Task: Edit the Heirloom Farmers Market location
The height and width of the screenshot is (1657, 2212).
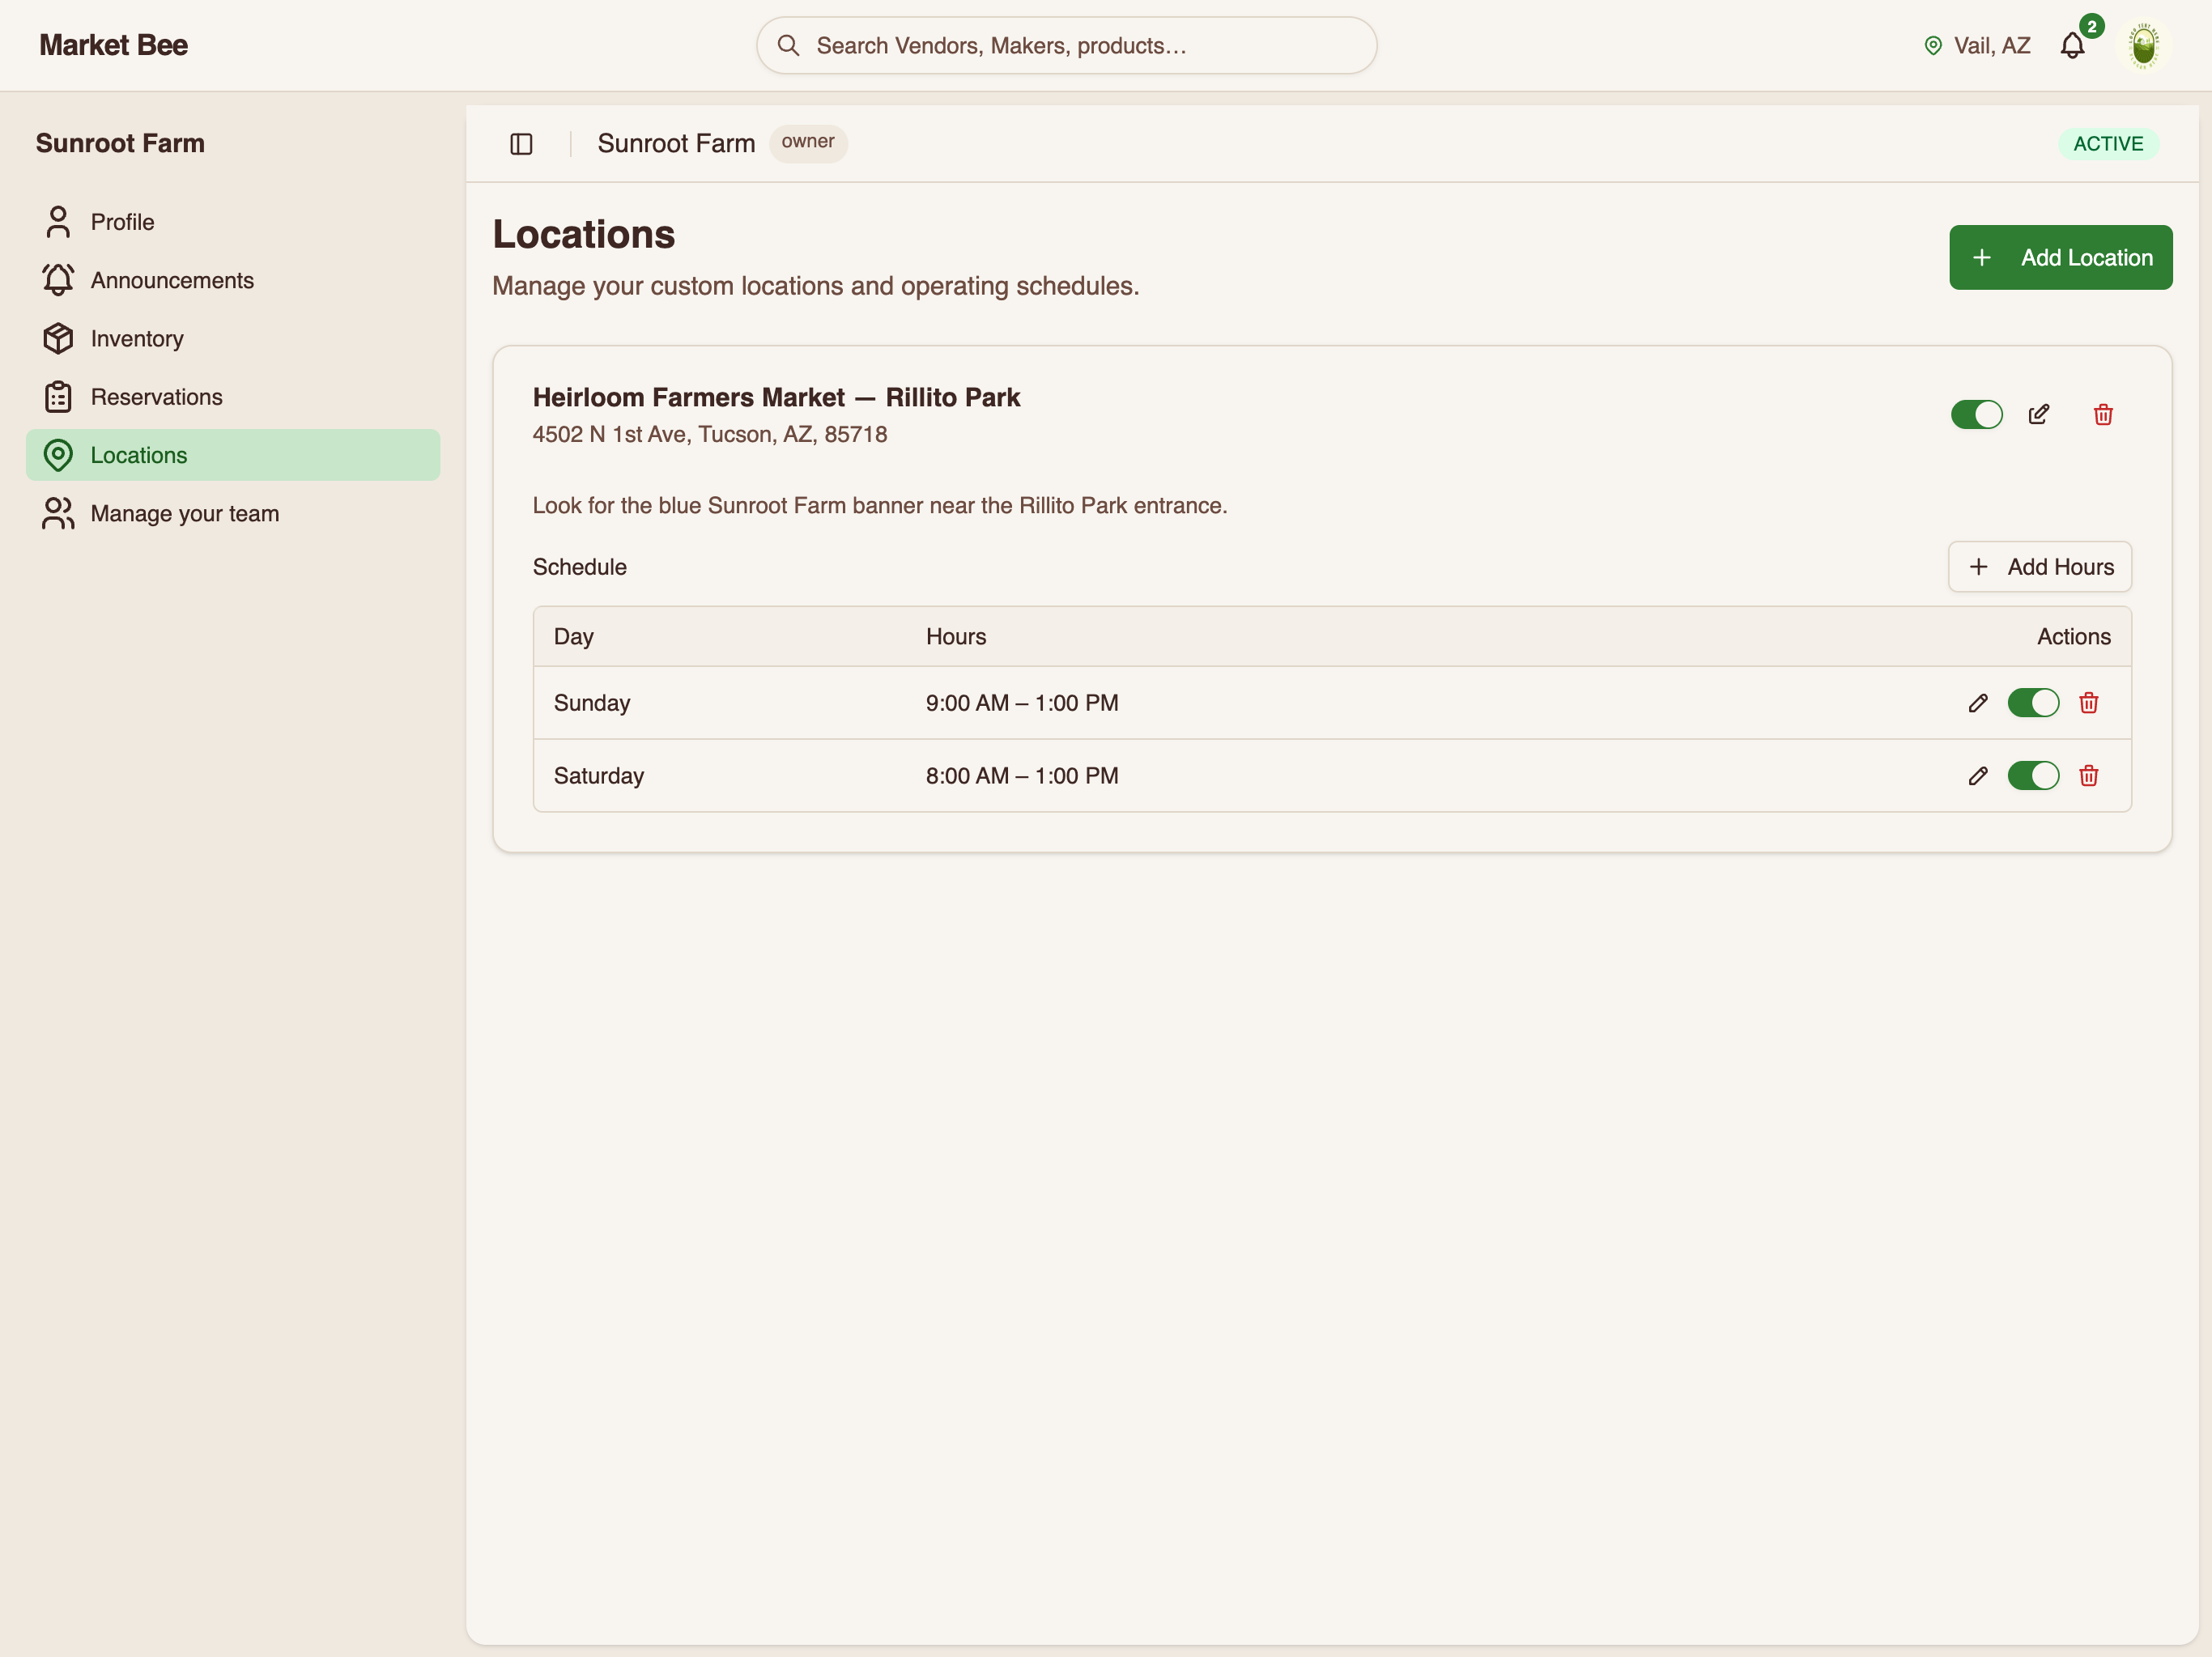Action: (2038, 414)
